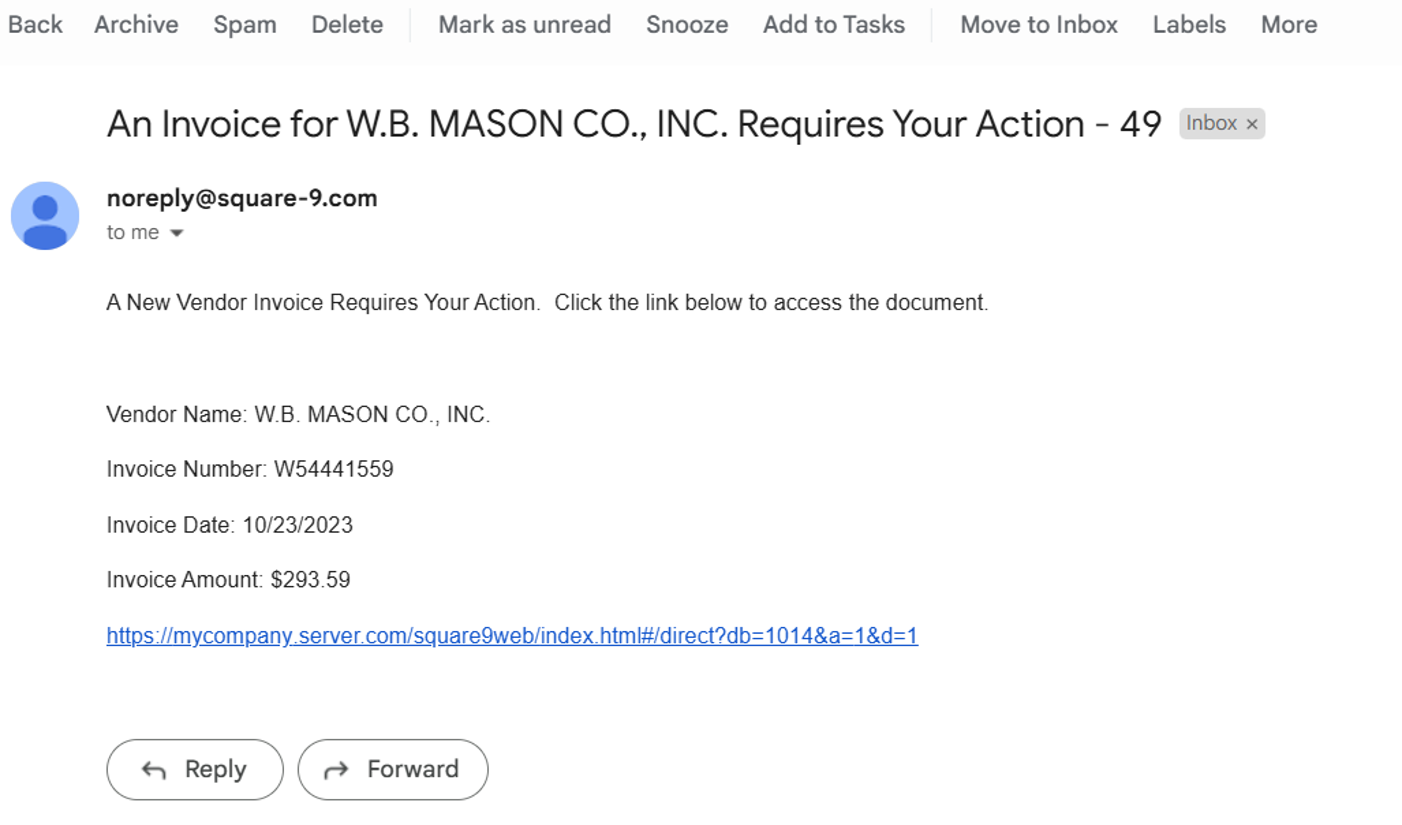
Task: Open the Labels menu
Action: 1189,25
